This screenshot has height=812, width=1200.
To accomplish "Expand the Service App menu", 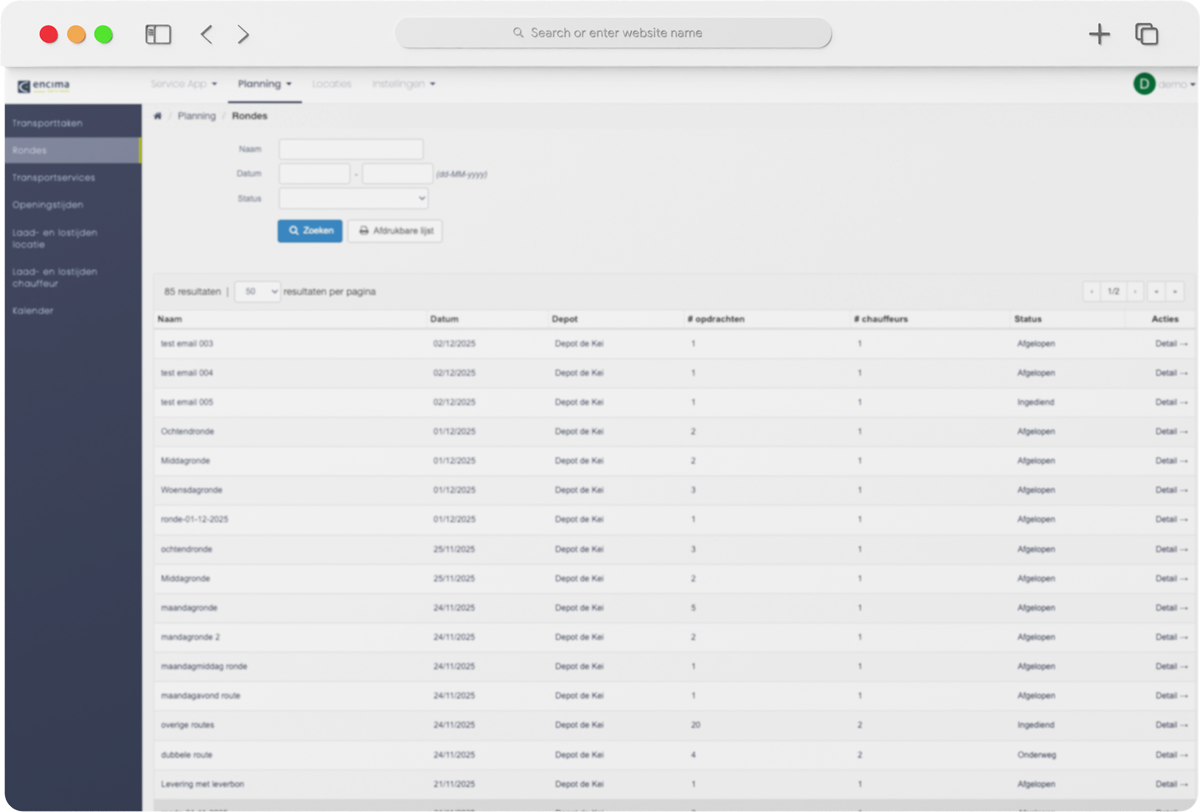I will point(183,84).
